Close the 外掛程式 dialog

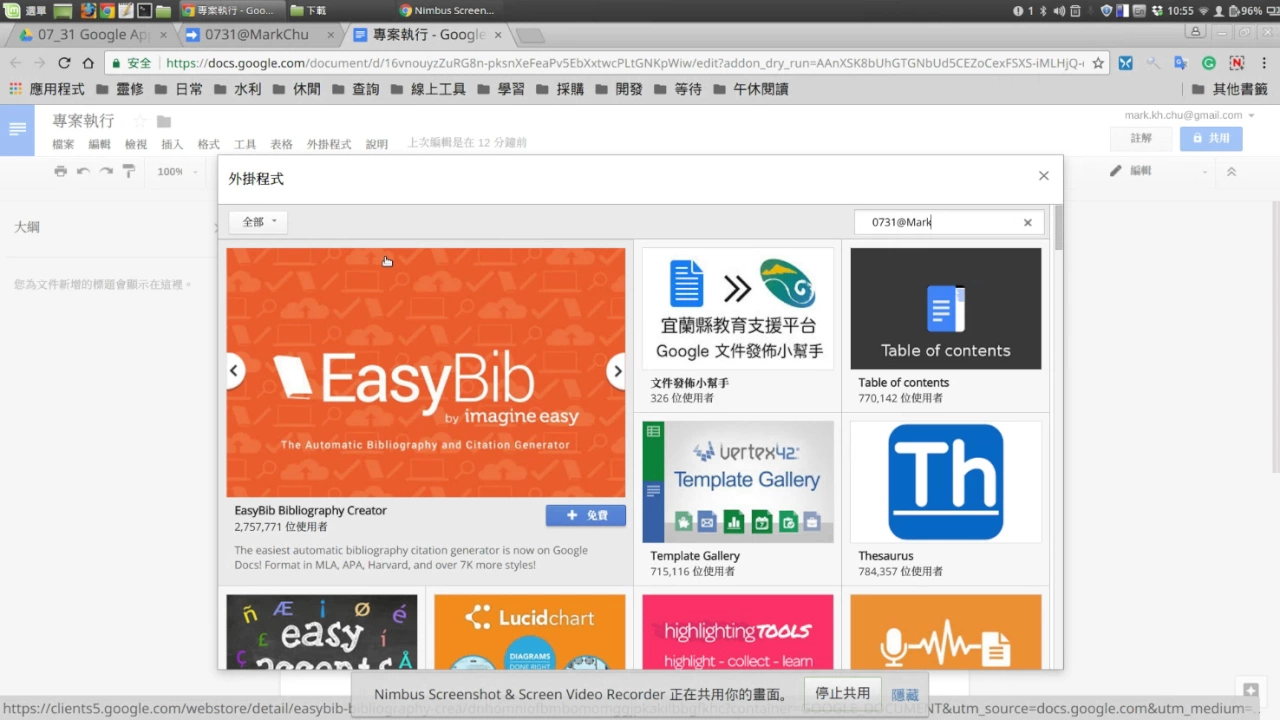(x=1043, y=176)
